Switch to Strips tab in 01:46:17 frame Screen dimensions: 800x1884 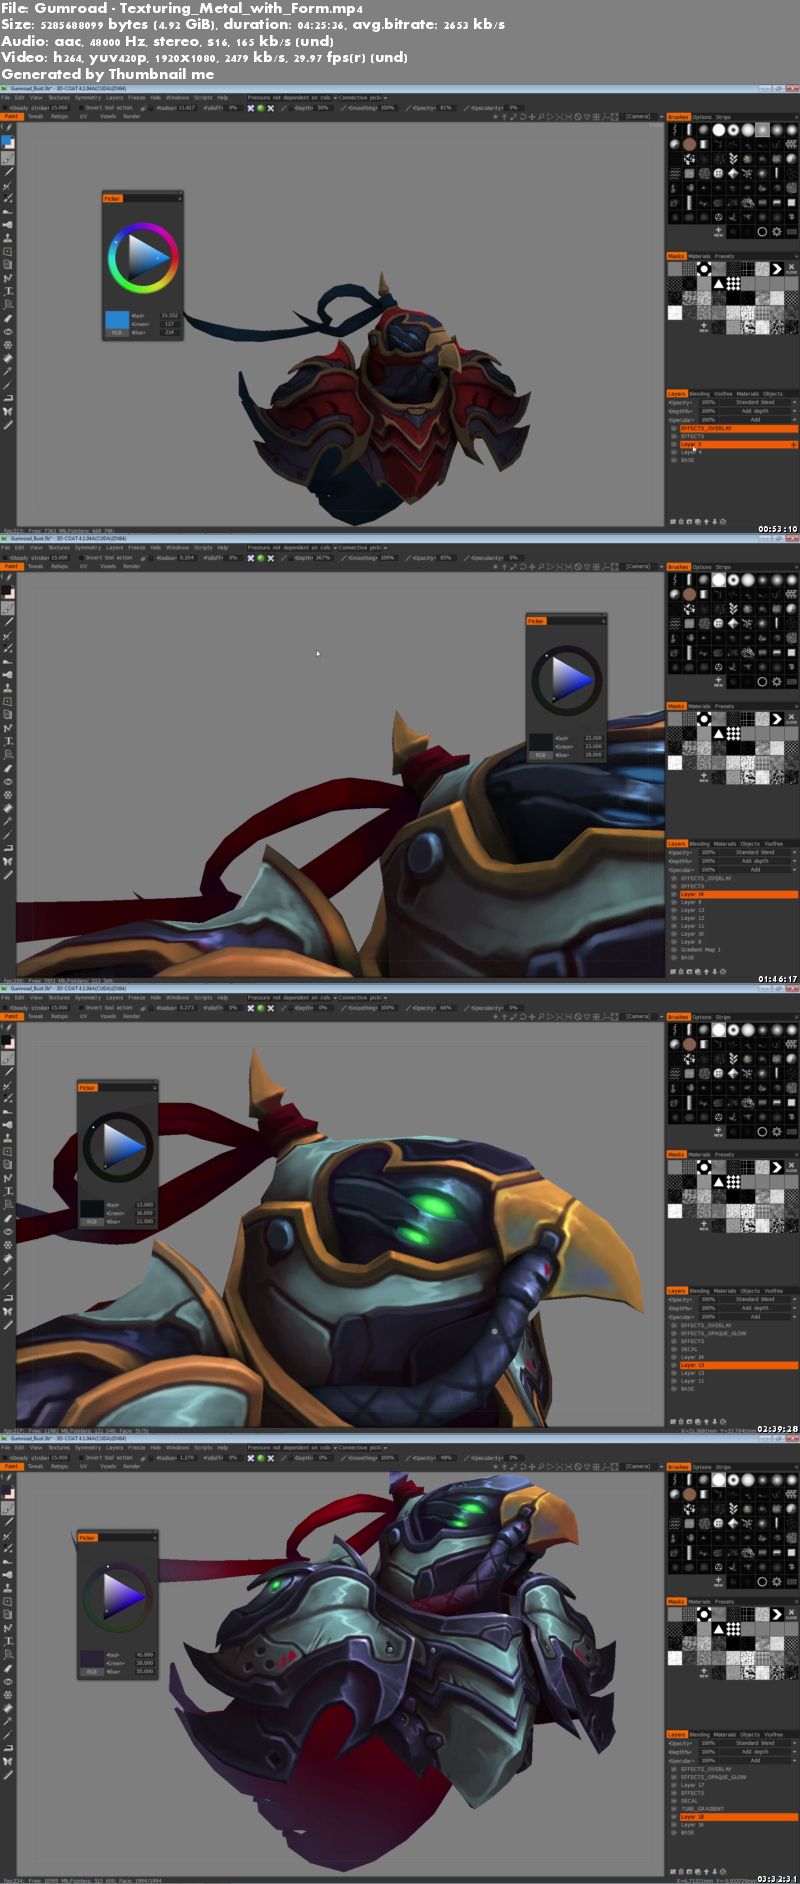pyautogui.click(x=723, y=567)
